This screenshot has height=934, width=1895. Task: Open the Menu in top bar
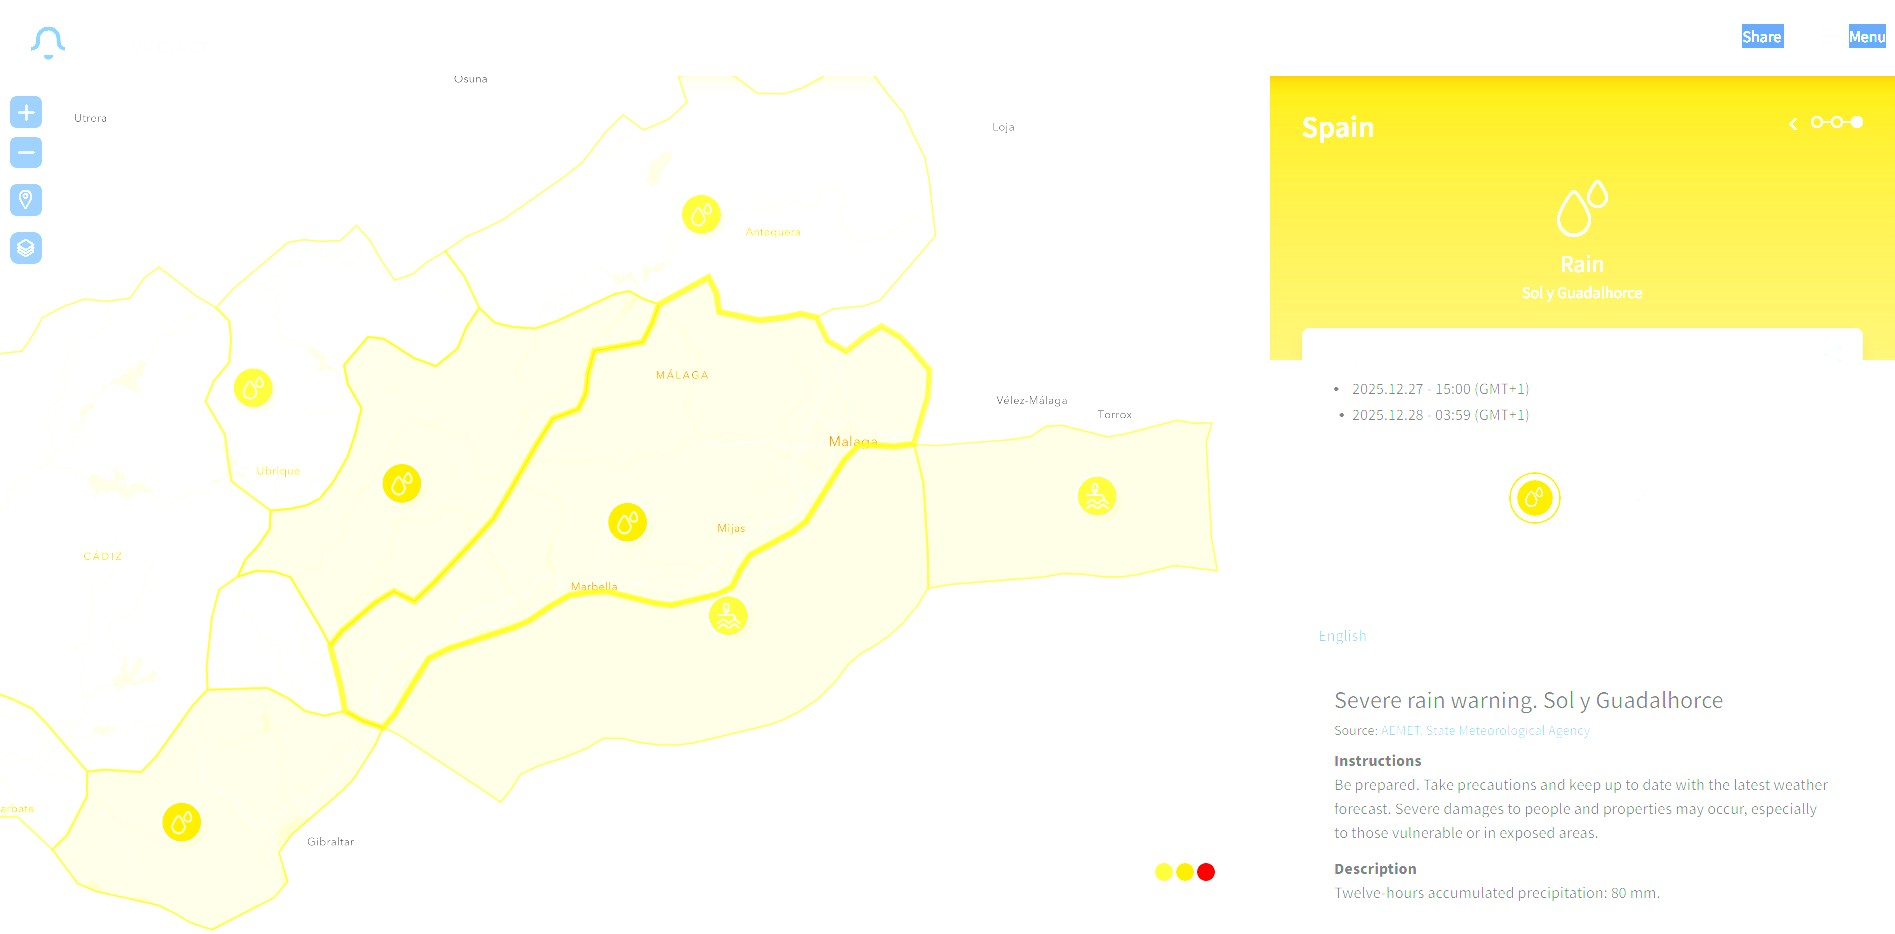point(1866,37)
